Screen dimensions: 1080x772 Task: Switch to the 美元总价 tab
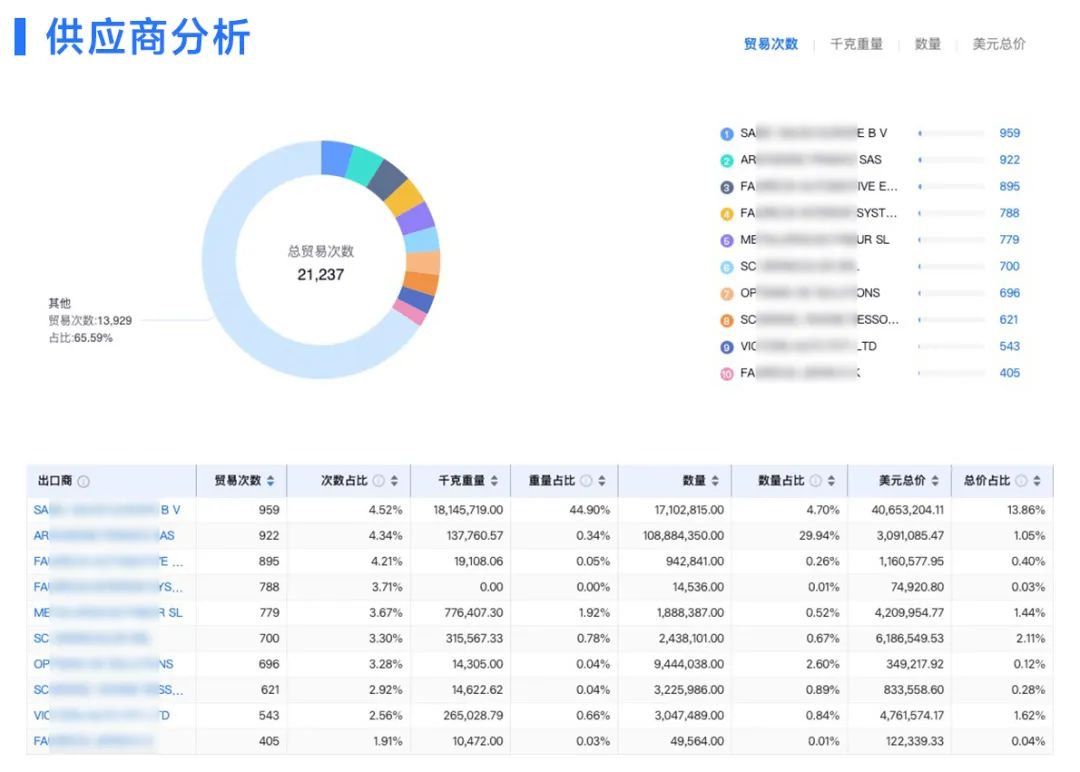pos(999,44)
